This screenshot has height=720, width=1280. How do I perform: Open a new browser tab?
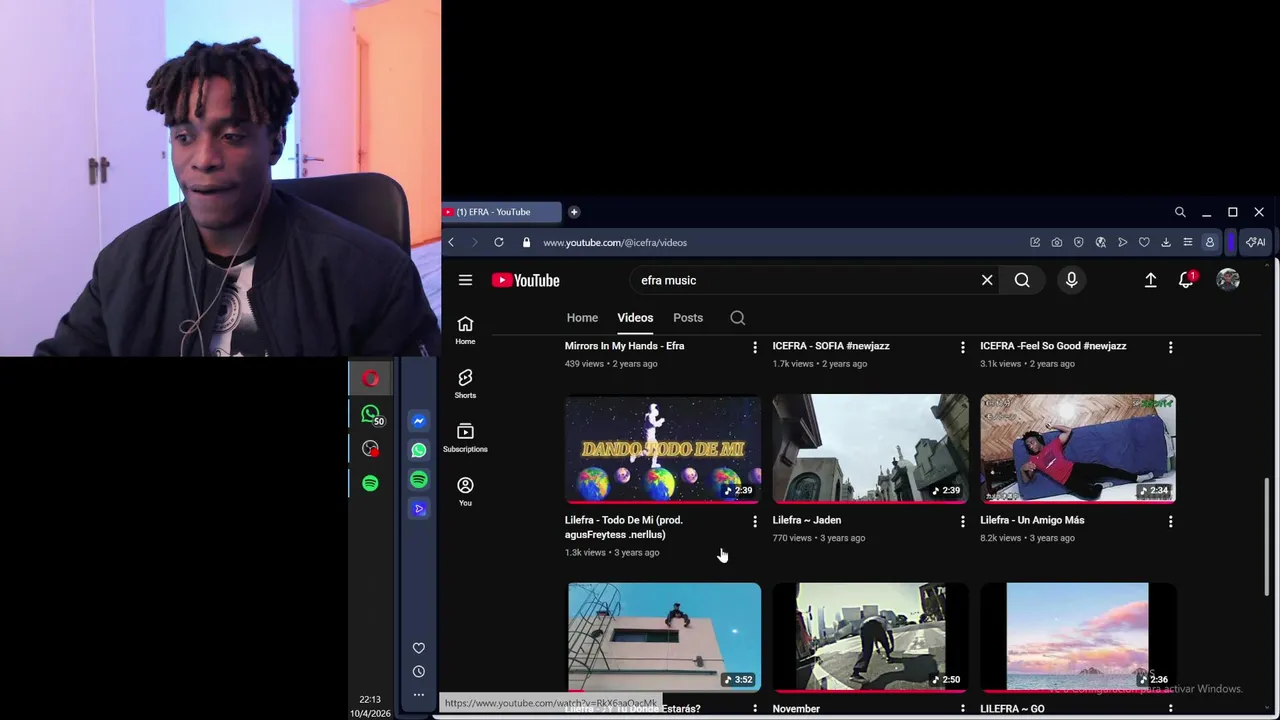(x=574, y=212)
